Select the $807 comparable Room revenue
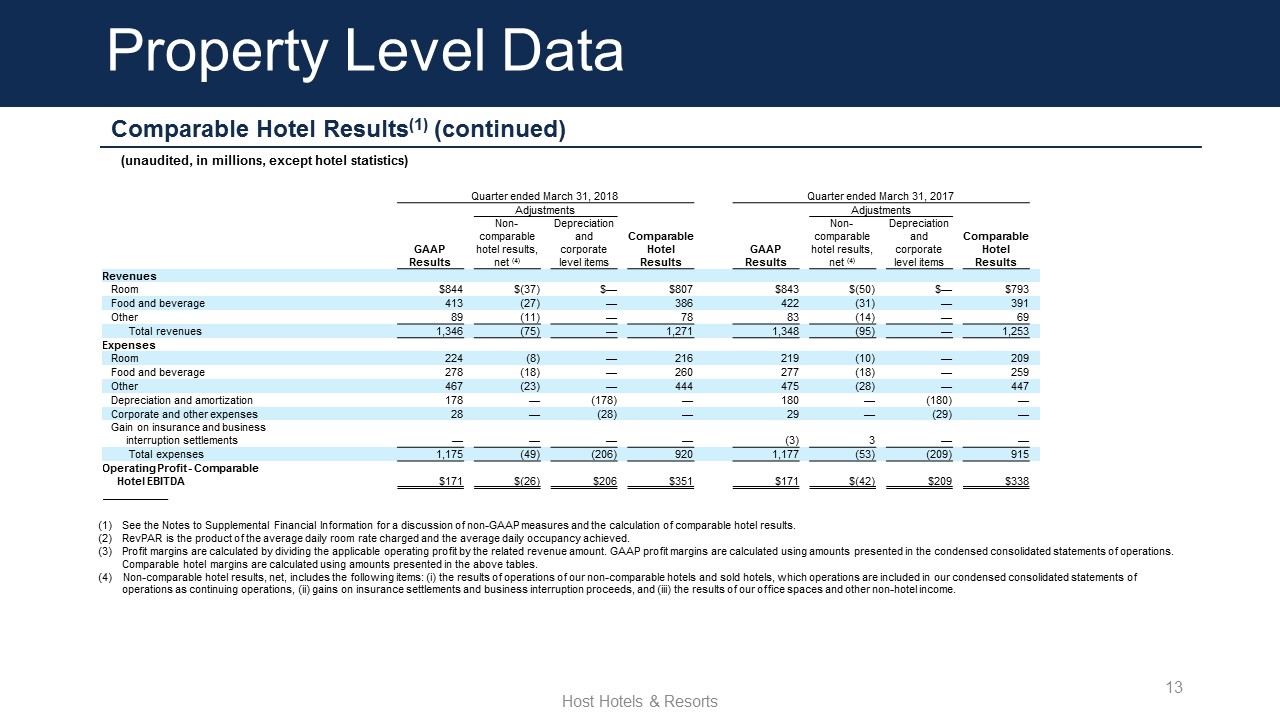The width and height of the screenshot is (1280, 720). [681, 290]
